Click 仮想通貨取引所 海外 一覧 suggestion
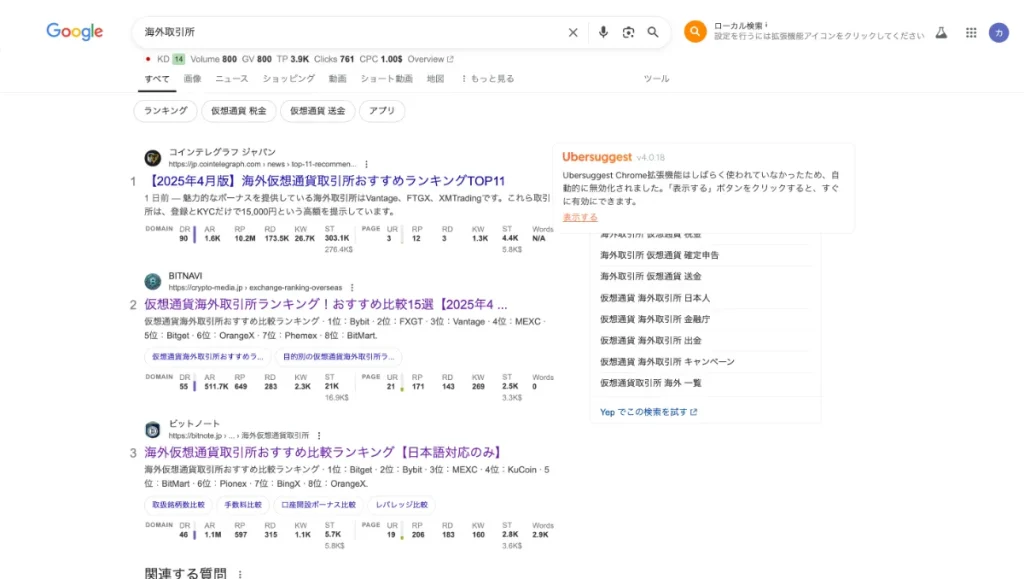The height and width of the screenshot is (579, 1024). (x=650, y=383)
